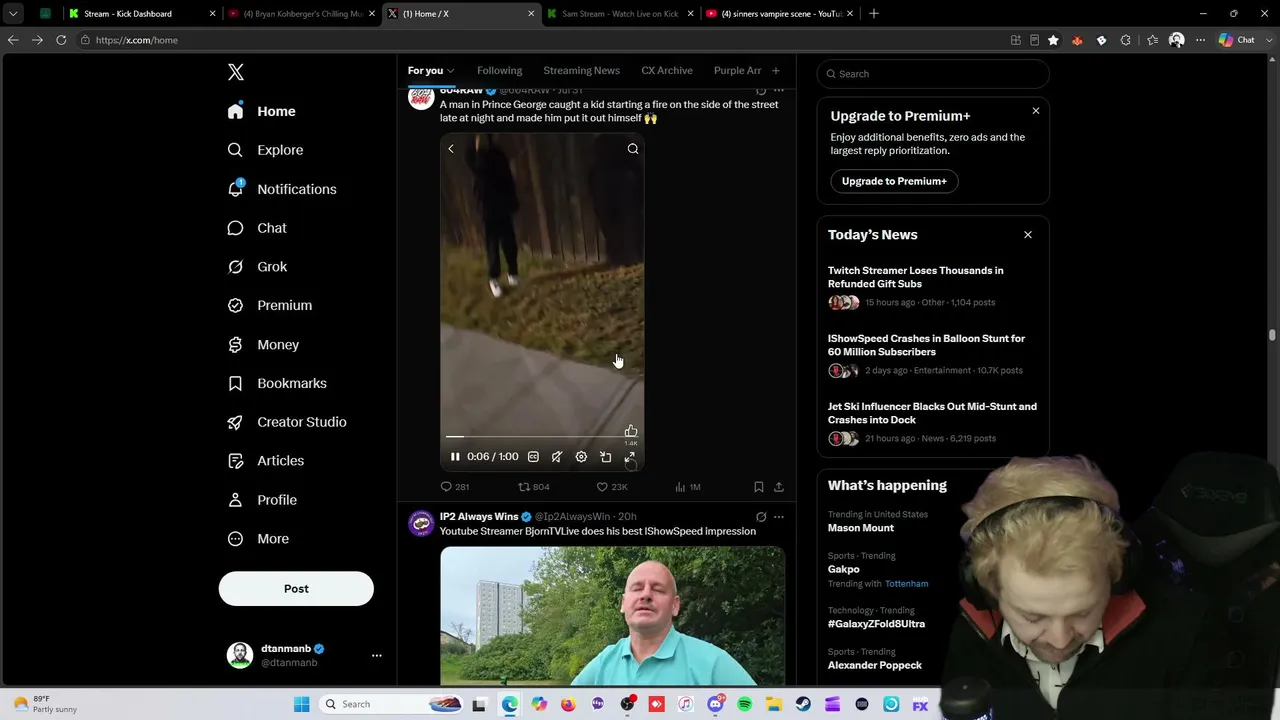Open Articles from the sidebar
The height and width of the screenshot is (720, 1280).
point(266,461)
